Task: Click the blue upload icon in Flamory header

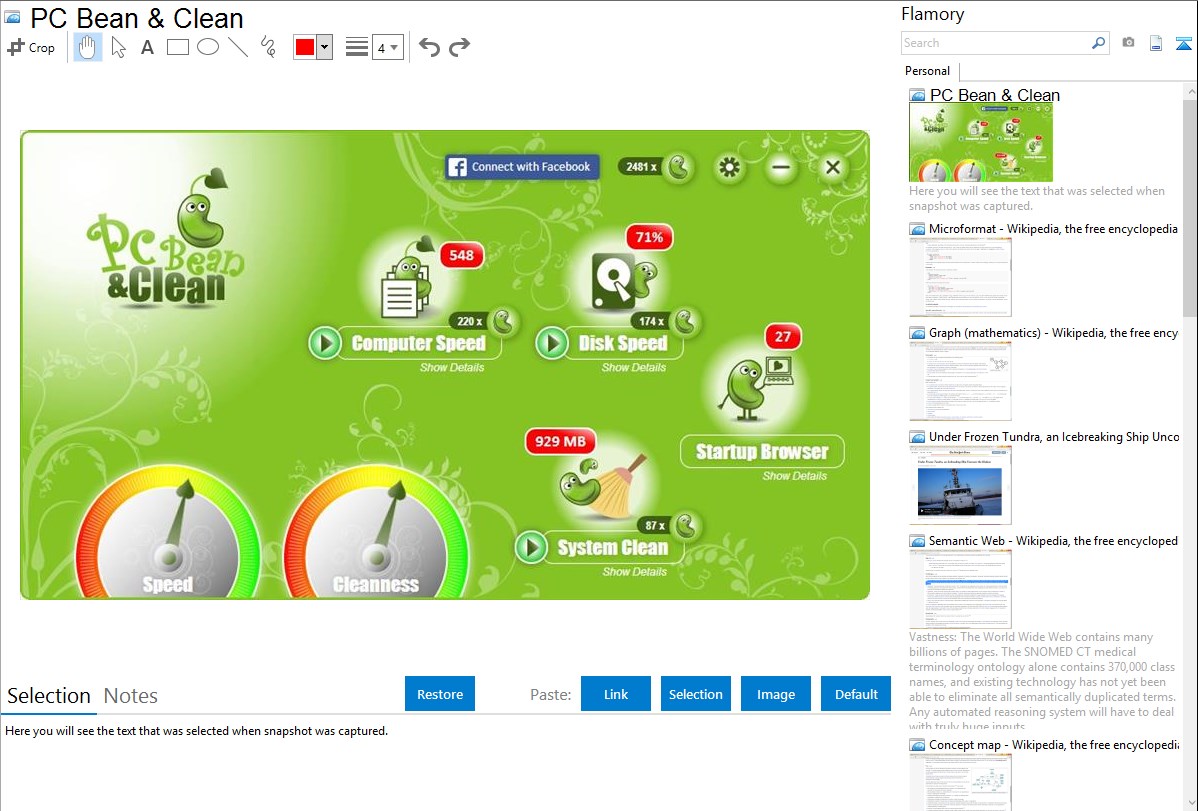Action: click(1183, 43)
